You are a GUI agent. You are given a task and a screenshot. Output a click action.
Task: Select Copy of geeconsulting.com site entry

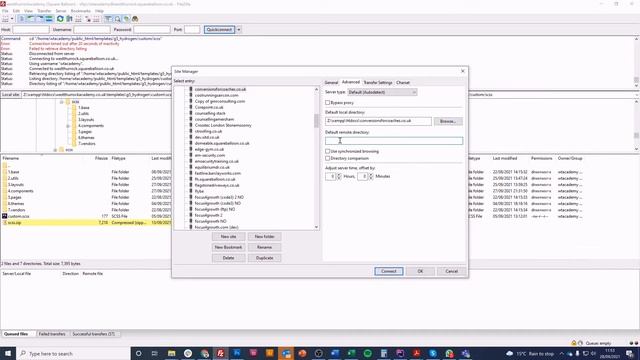click(220, 101)
